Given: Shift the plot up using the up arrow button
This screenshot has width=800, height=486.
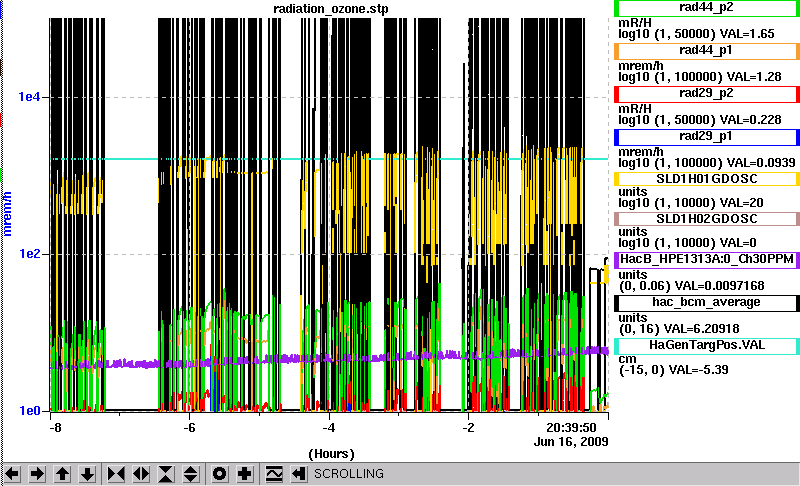Looking at the screenshot, I should point(62,474).
